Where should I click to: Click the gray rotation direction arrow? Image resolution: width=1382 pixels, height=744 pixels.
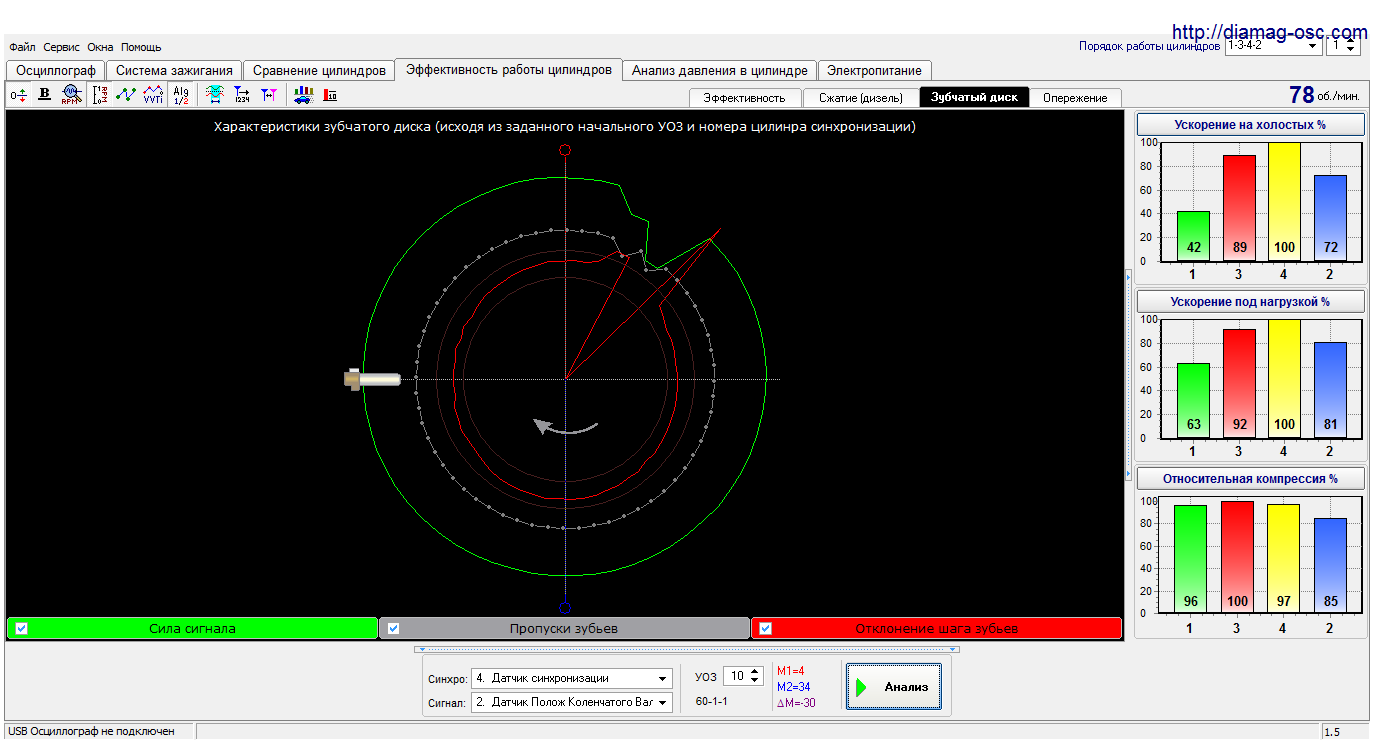tap(566, 427)
